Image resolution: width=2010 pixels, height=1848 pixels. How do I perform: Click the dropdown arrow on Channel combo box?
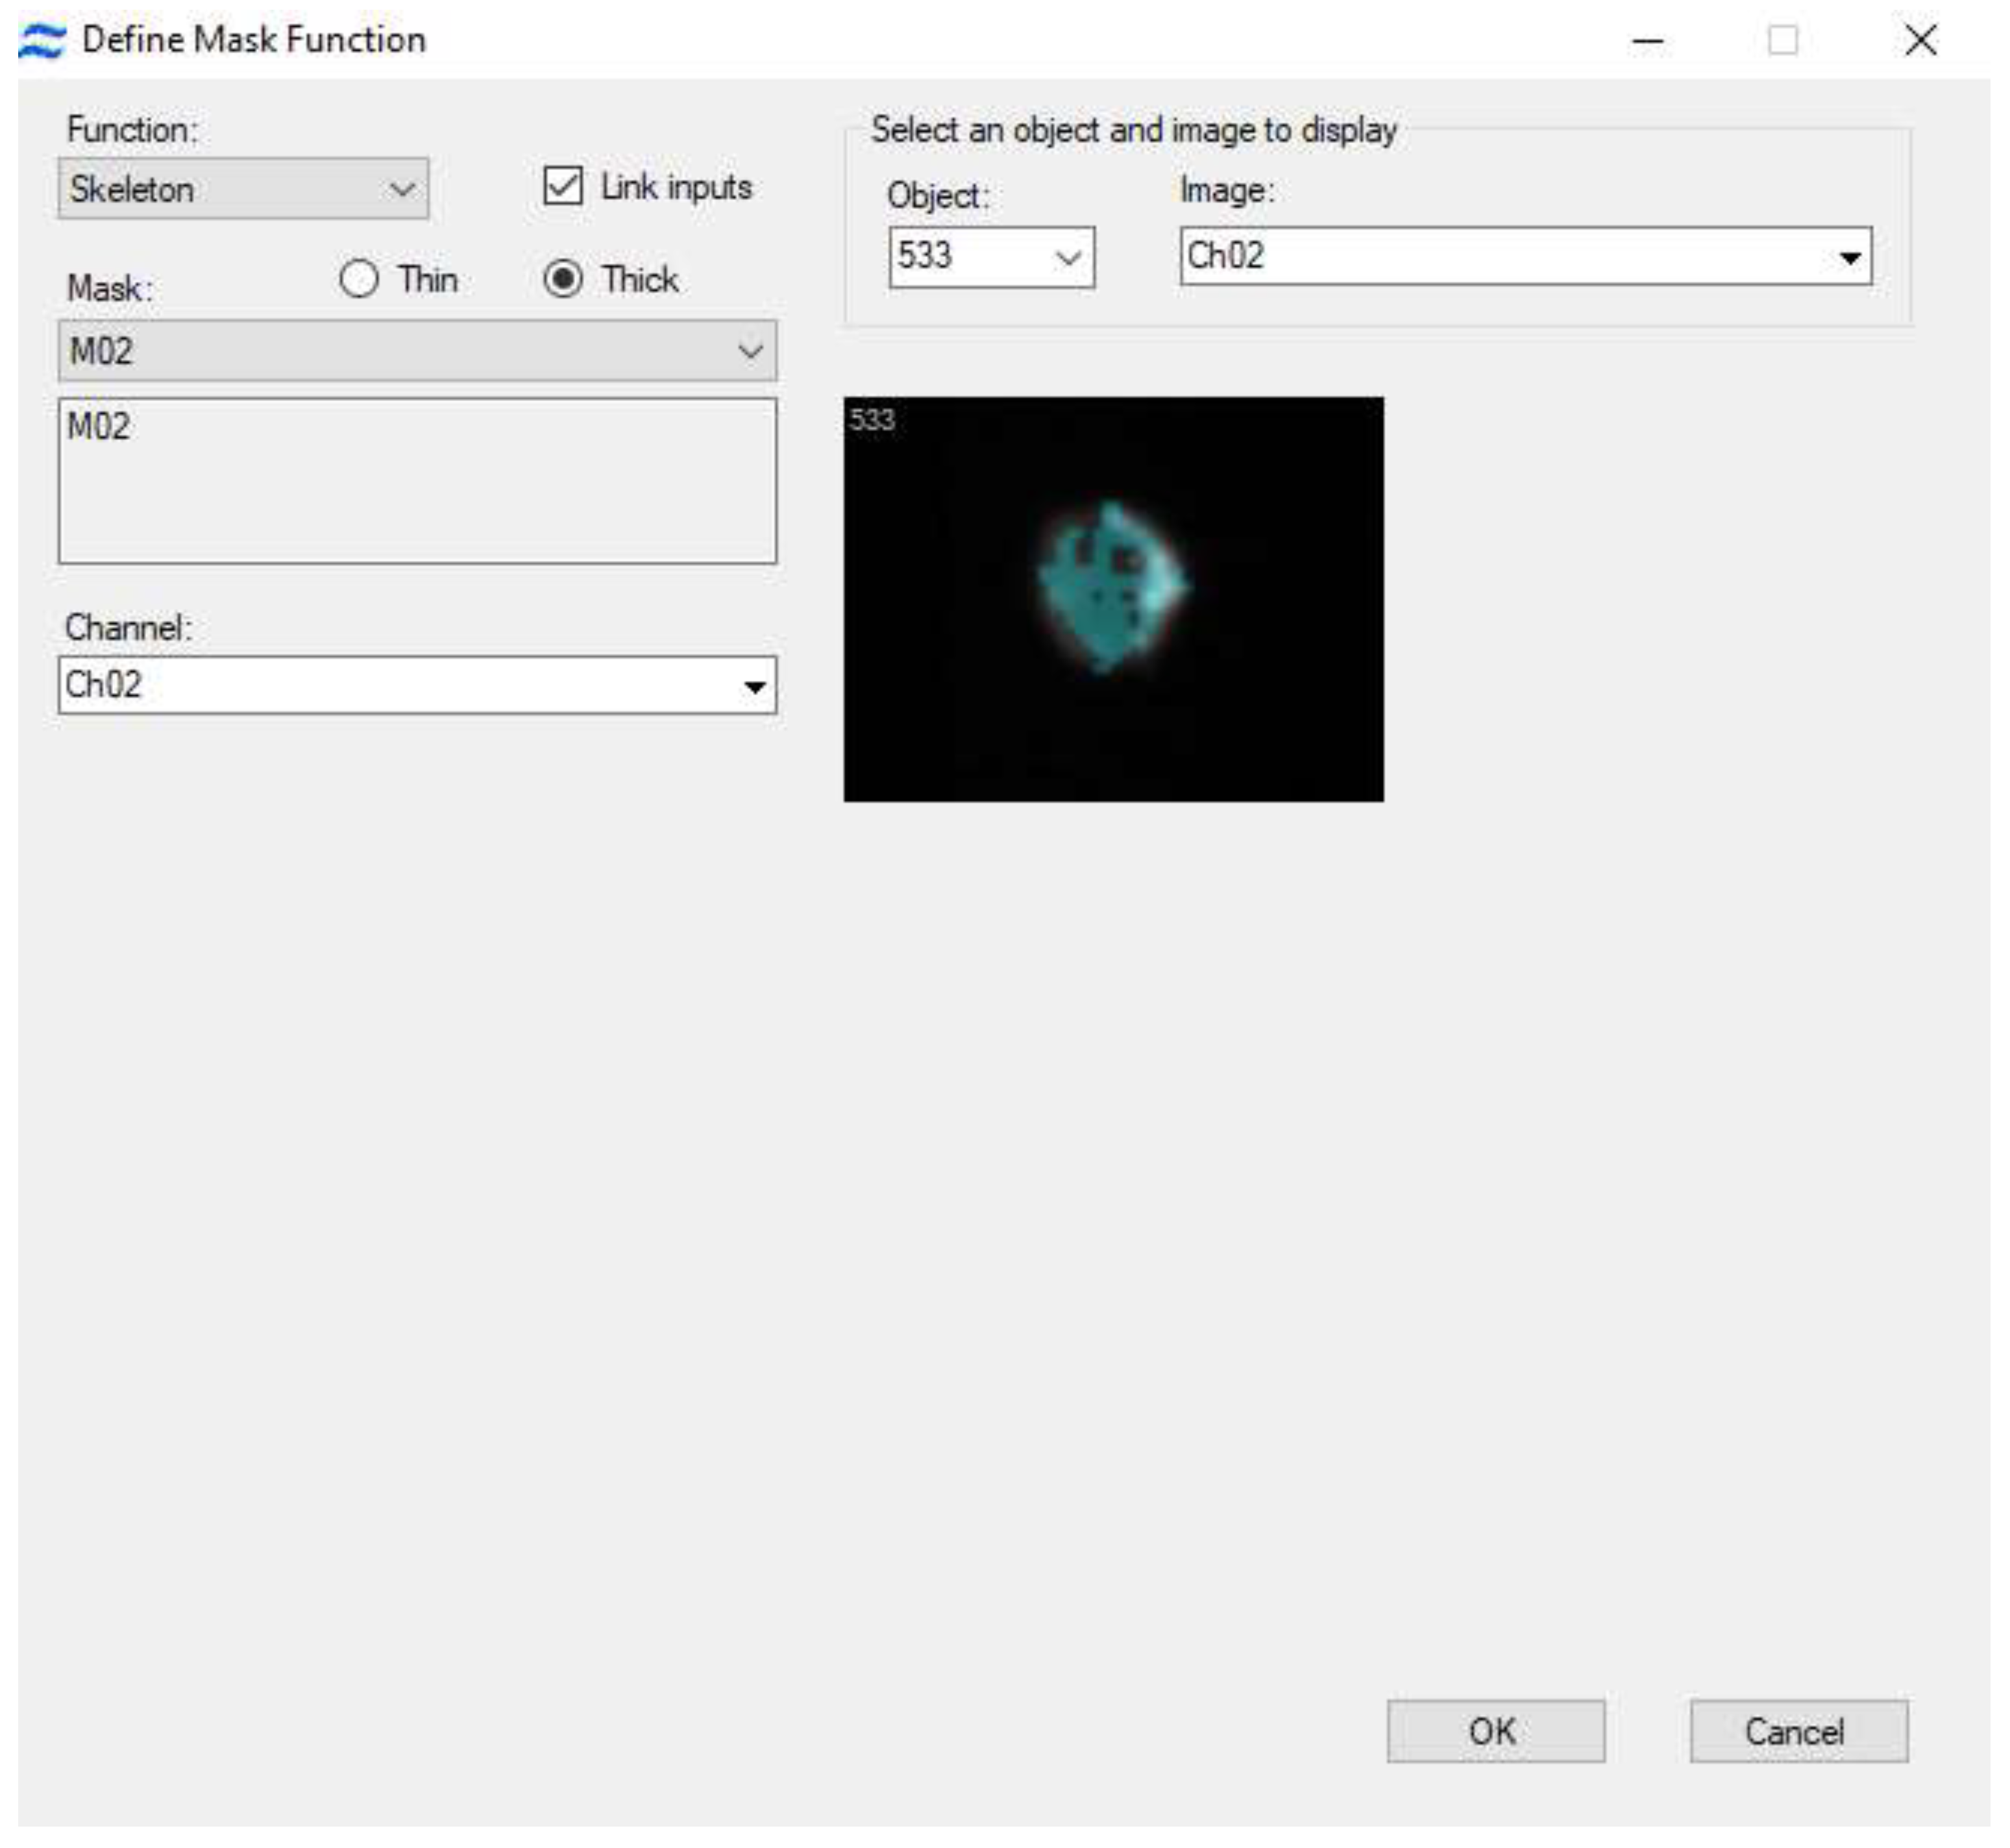[x=756, y=686]
